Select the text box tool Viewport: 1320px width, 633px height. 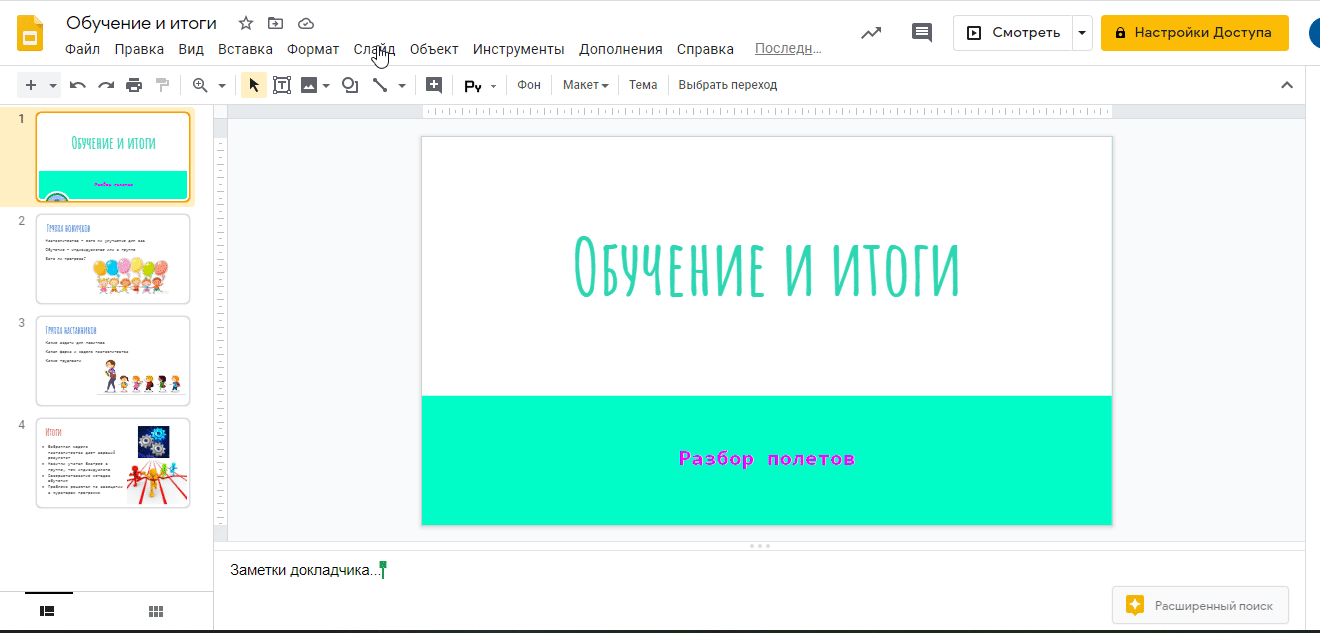pyautogui.click(x=282, y=85)
